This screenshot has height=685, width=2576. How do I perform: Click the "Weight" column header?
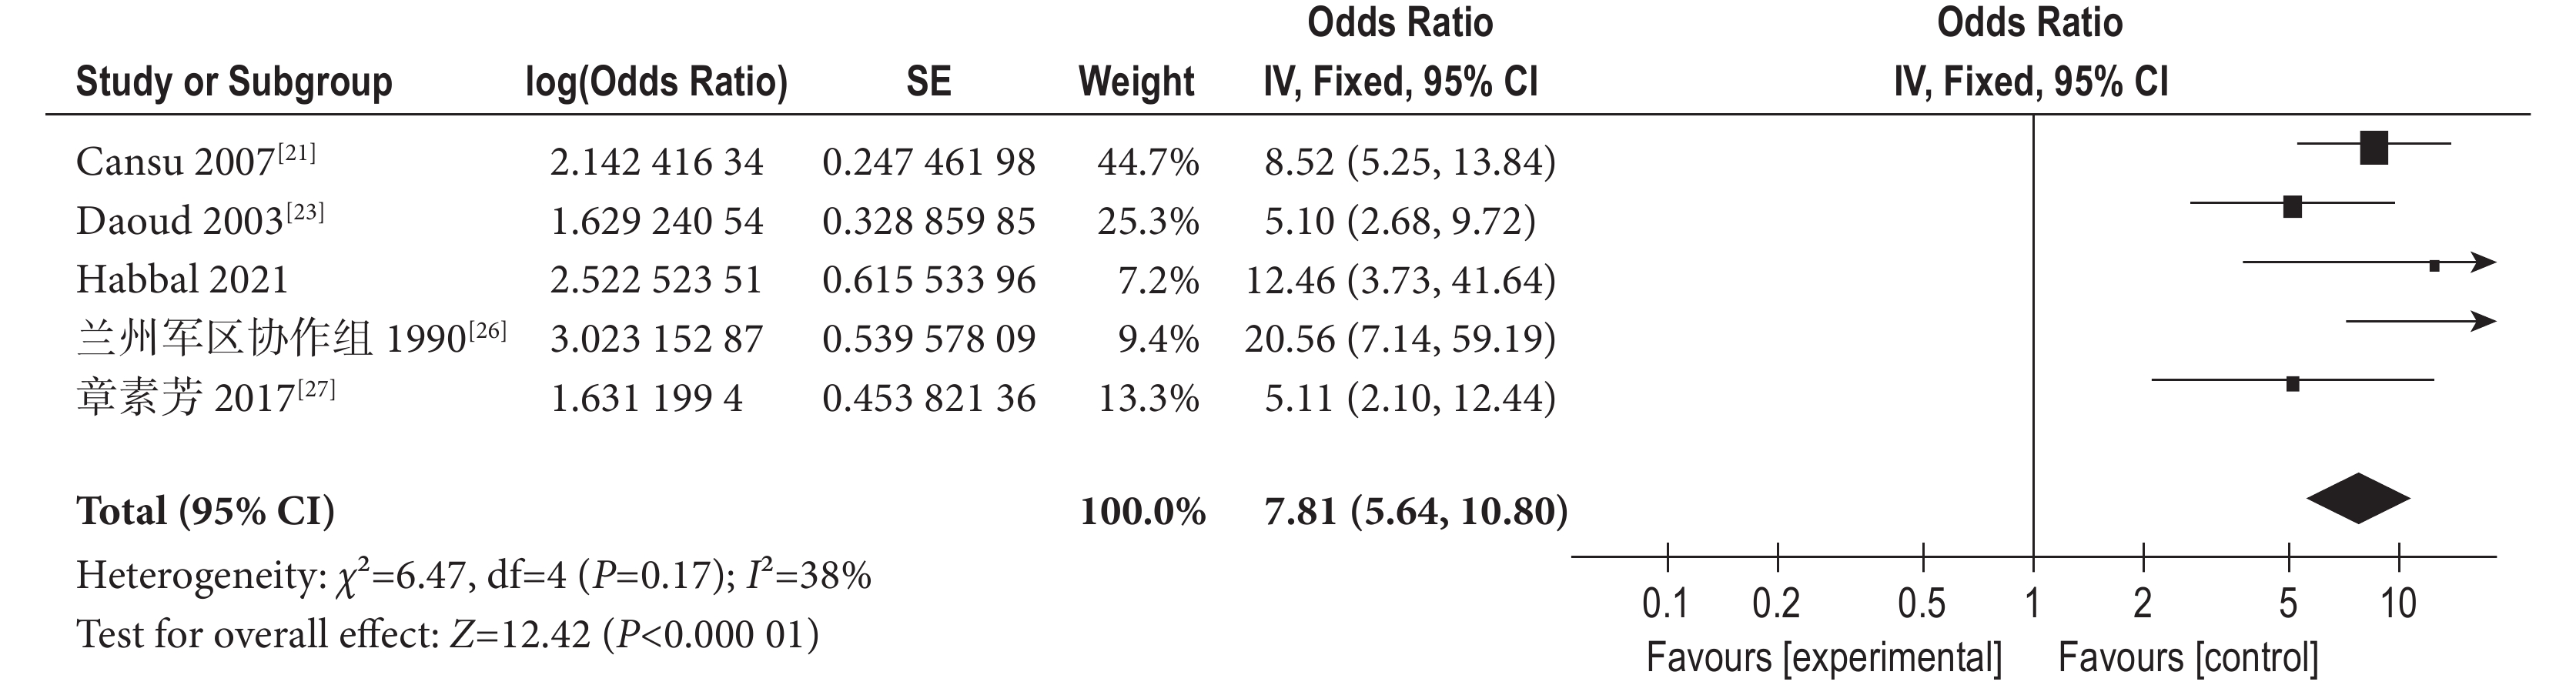[1136, 82]
